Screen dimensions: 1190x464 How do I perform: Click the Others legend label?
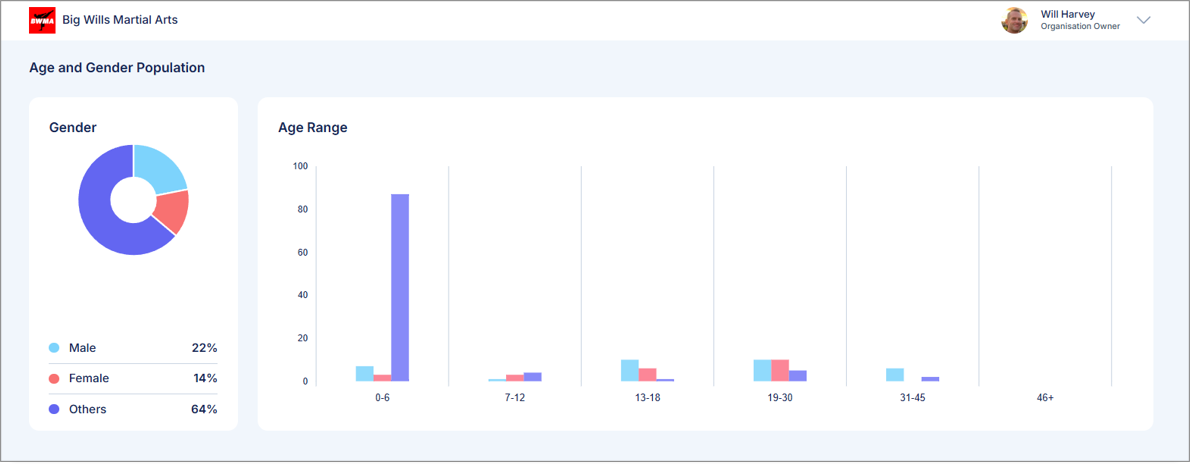click(x=87, y=409)
